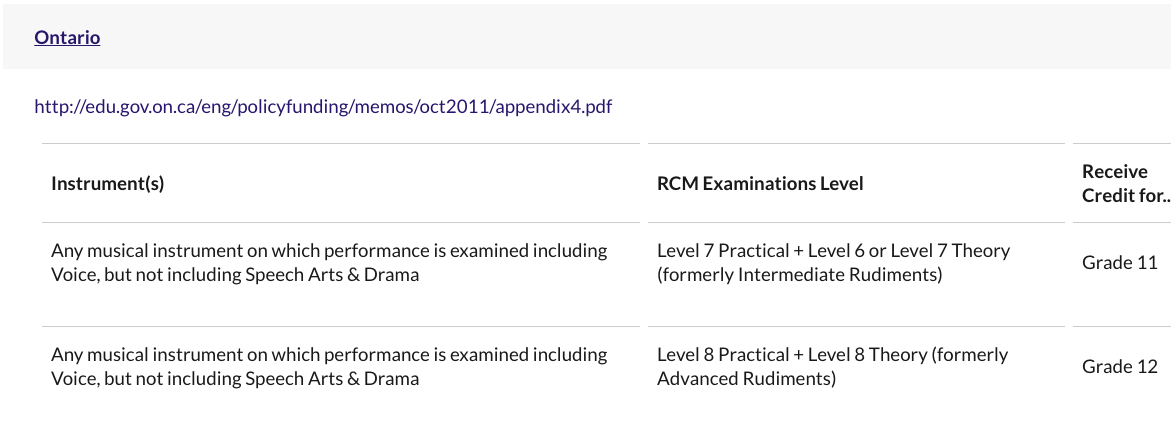Click the Grade 11 credit cell

(1119, 263)
